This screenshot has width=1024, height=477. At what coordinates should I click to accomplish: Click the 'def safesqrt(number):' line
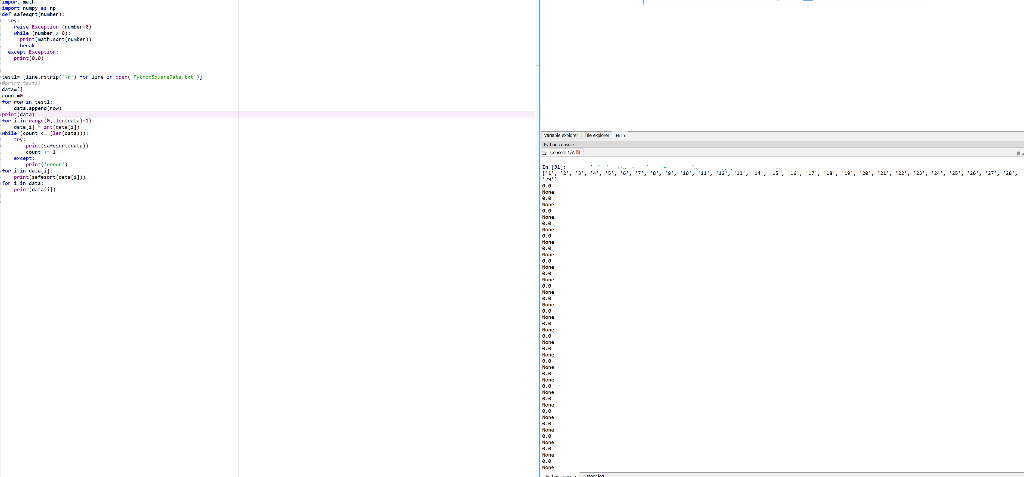point(33,14)
